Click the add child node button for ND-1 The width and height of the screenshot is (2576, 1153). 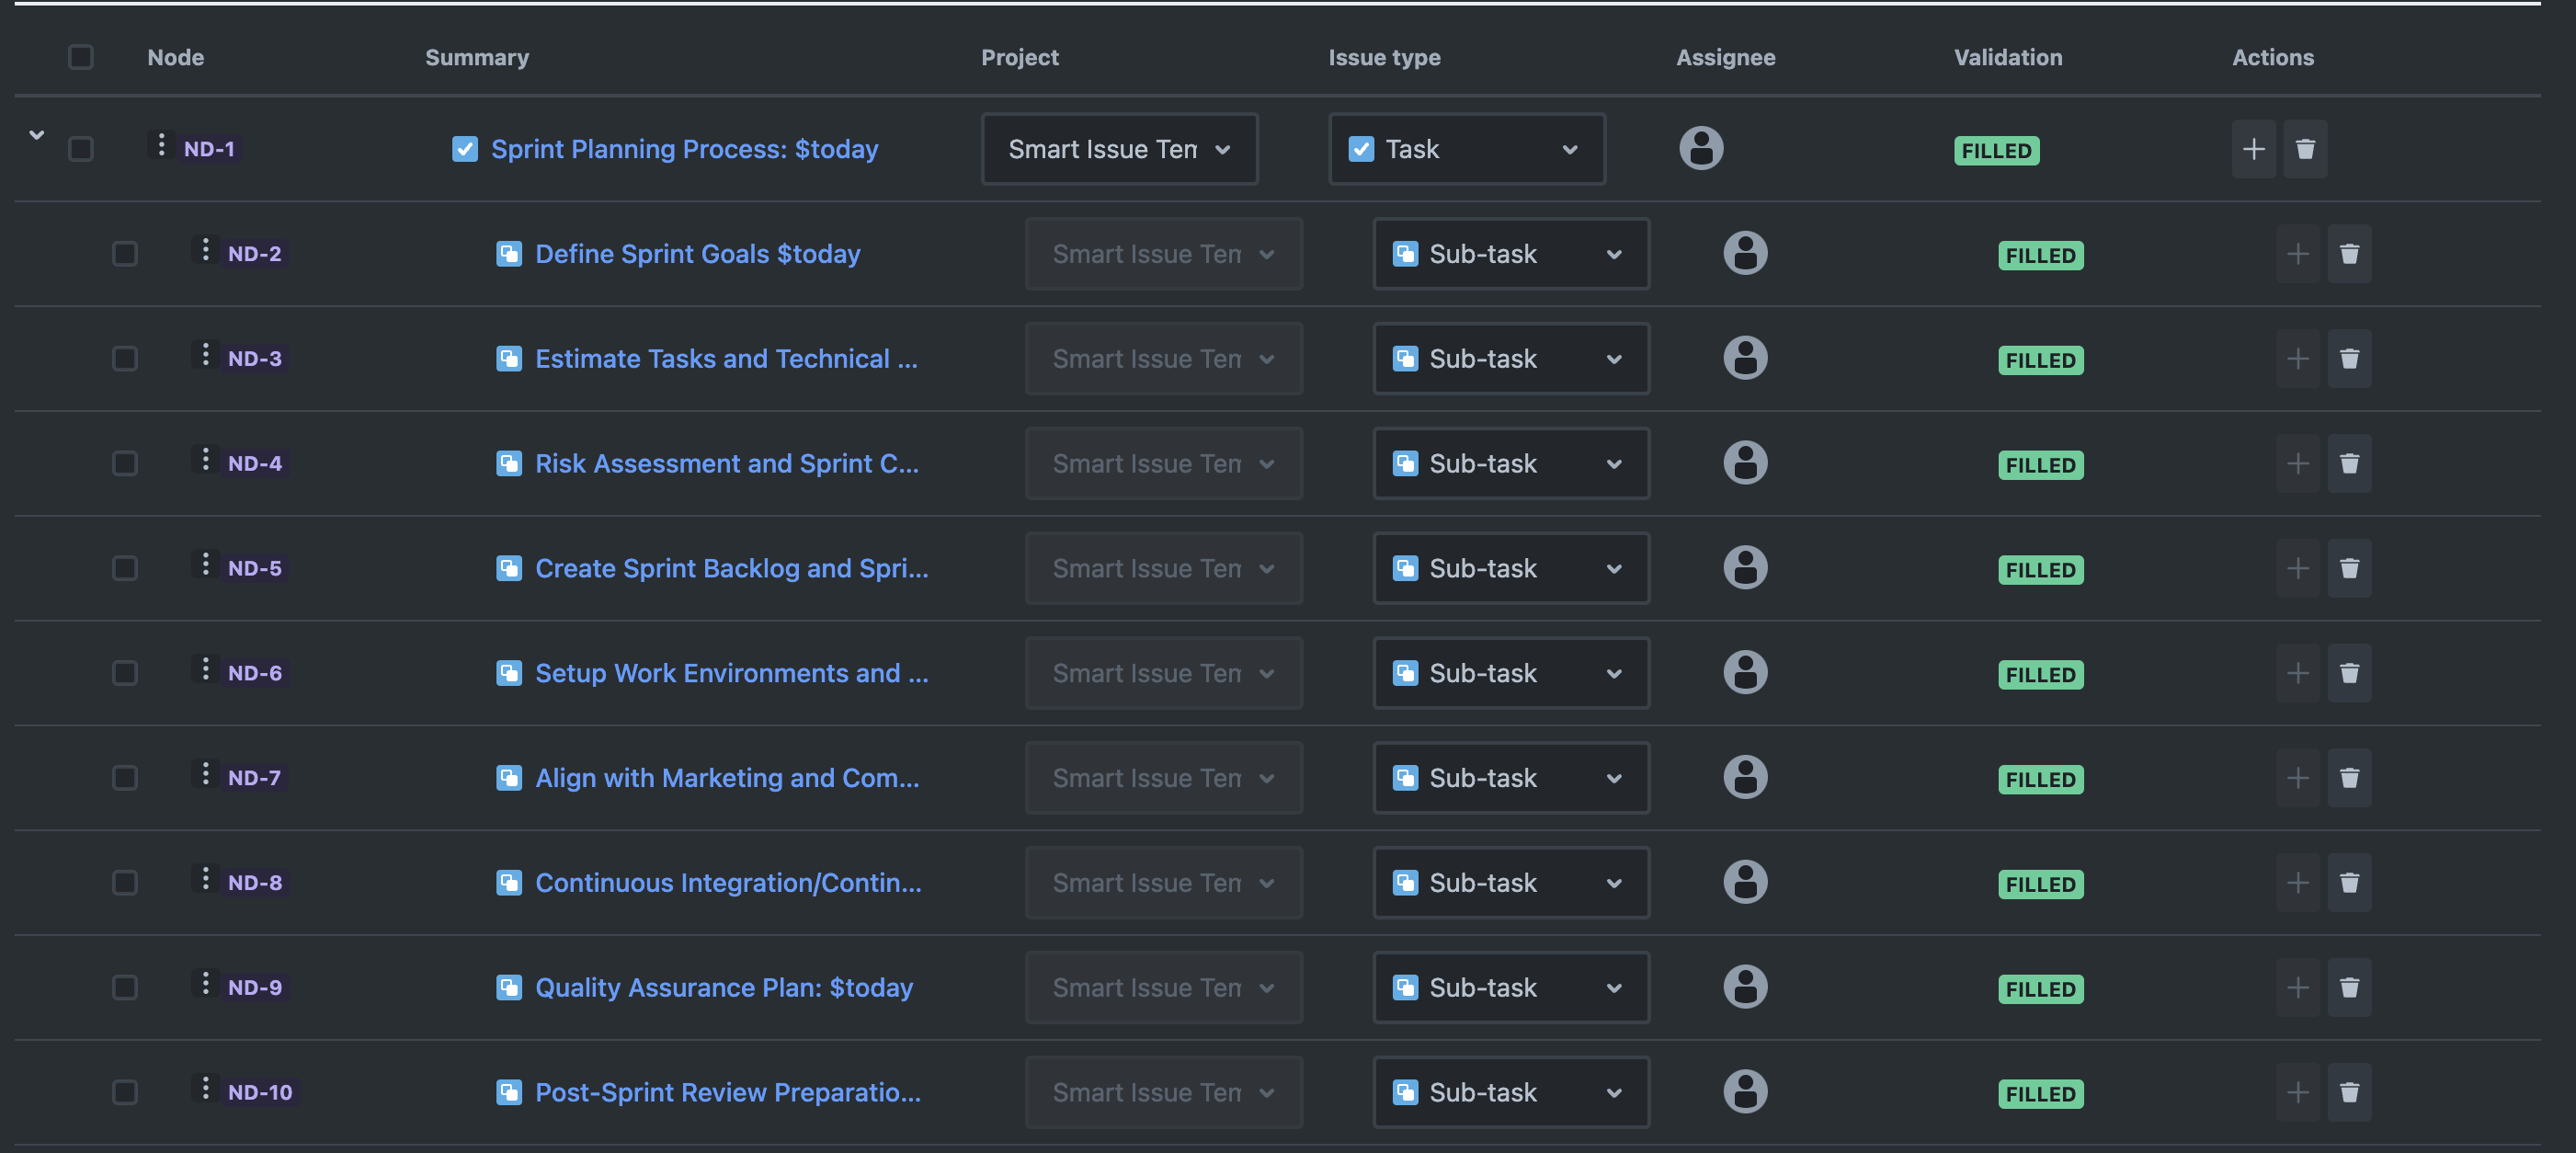pyautogui.click(x=2253, y=149)
